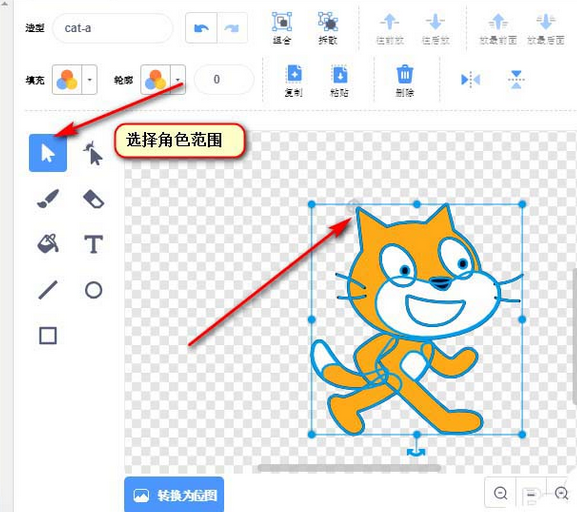Flip the costume horizontally

(x=471, y=80)
